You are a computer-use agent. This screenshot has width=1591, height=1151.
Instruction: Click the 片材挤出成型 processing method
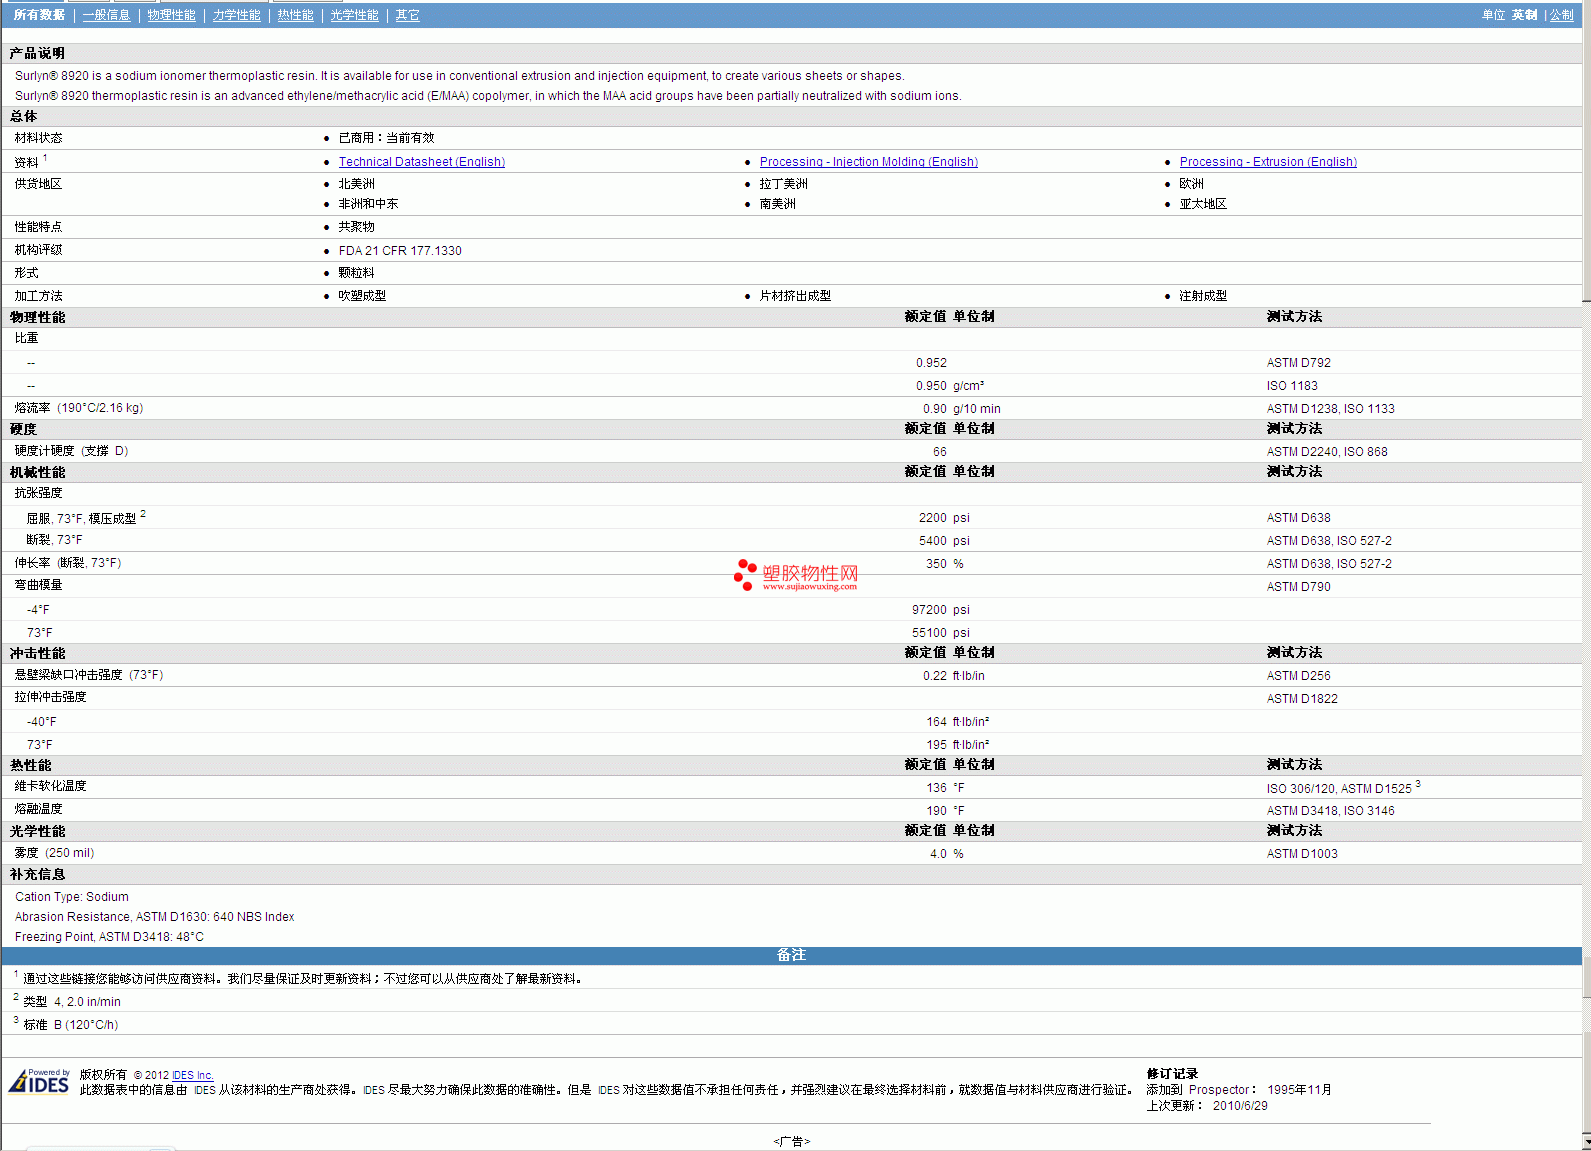pos(795,296)
